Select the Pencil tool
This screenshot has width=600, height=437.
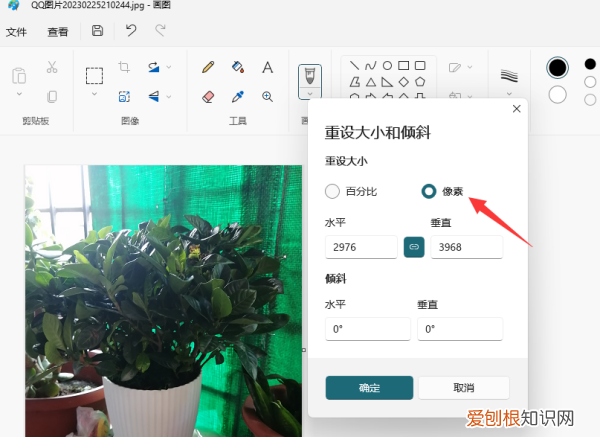point(208,67)
